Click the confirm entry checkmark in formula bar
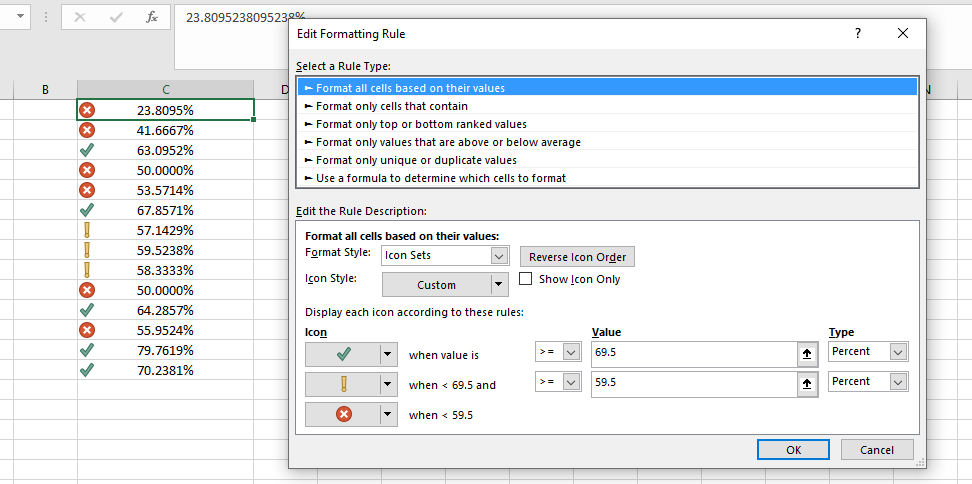 coord(116,17)
